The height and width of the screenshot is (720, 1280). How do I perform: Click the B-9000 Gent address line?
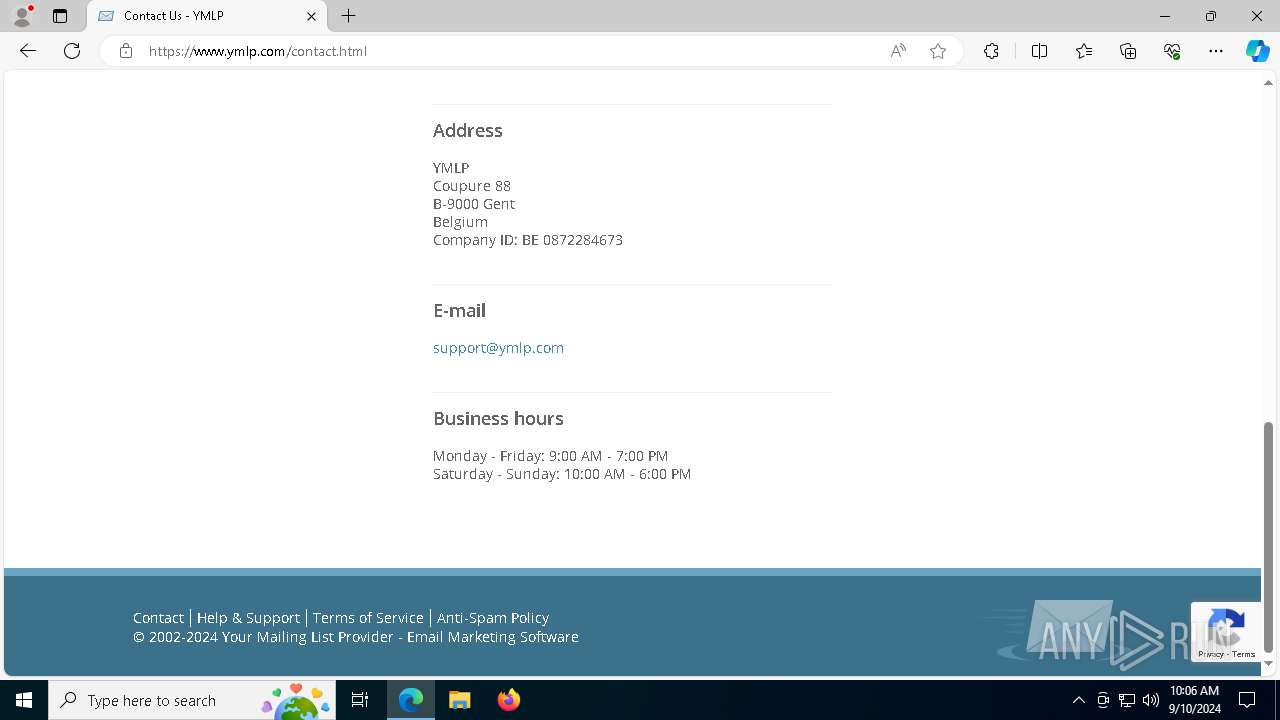[474, 204]
